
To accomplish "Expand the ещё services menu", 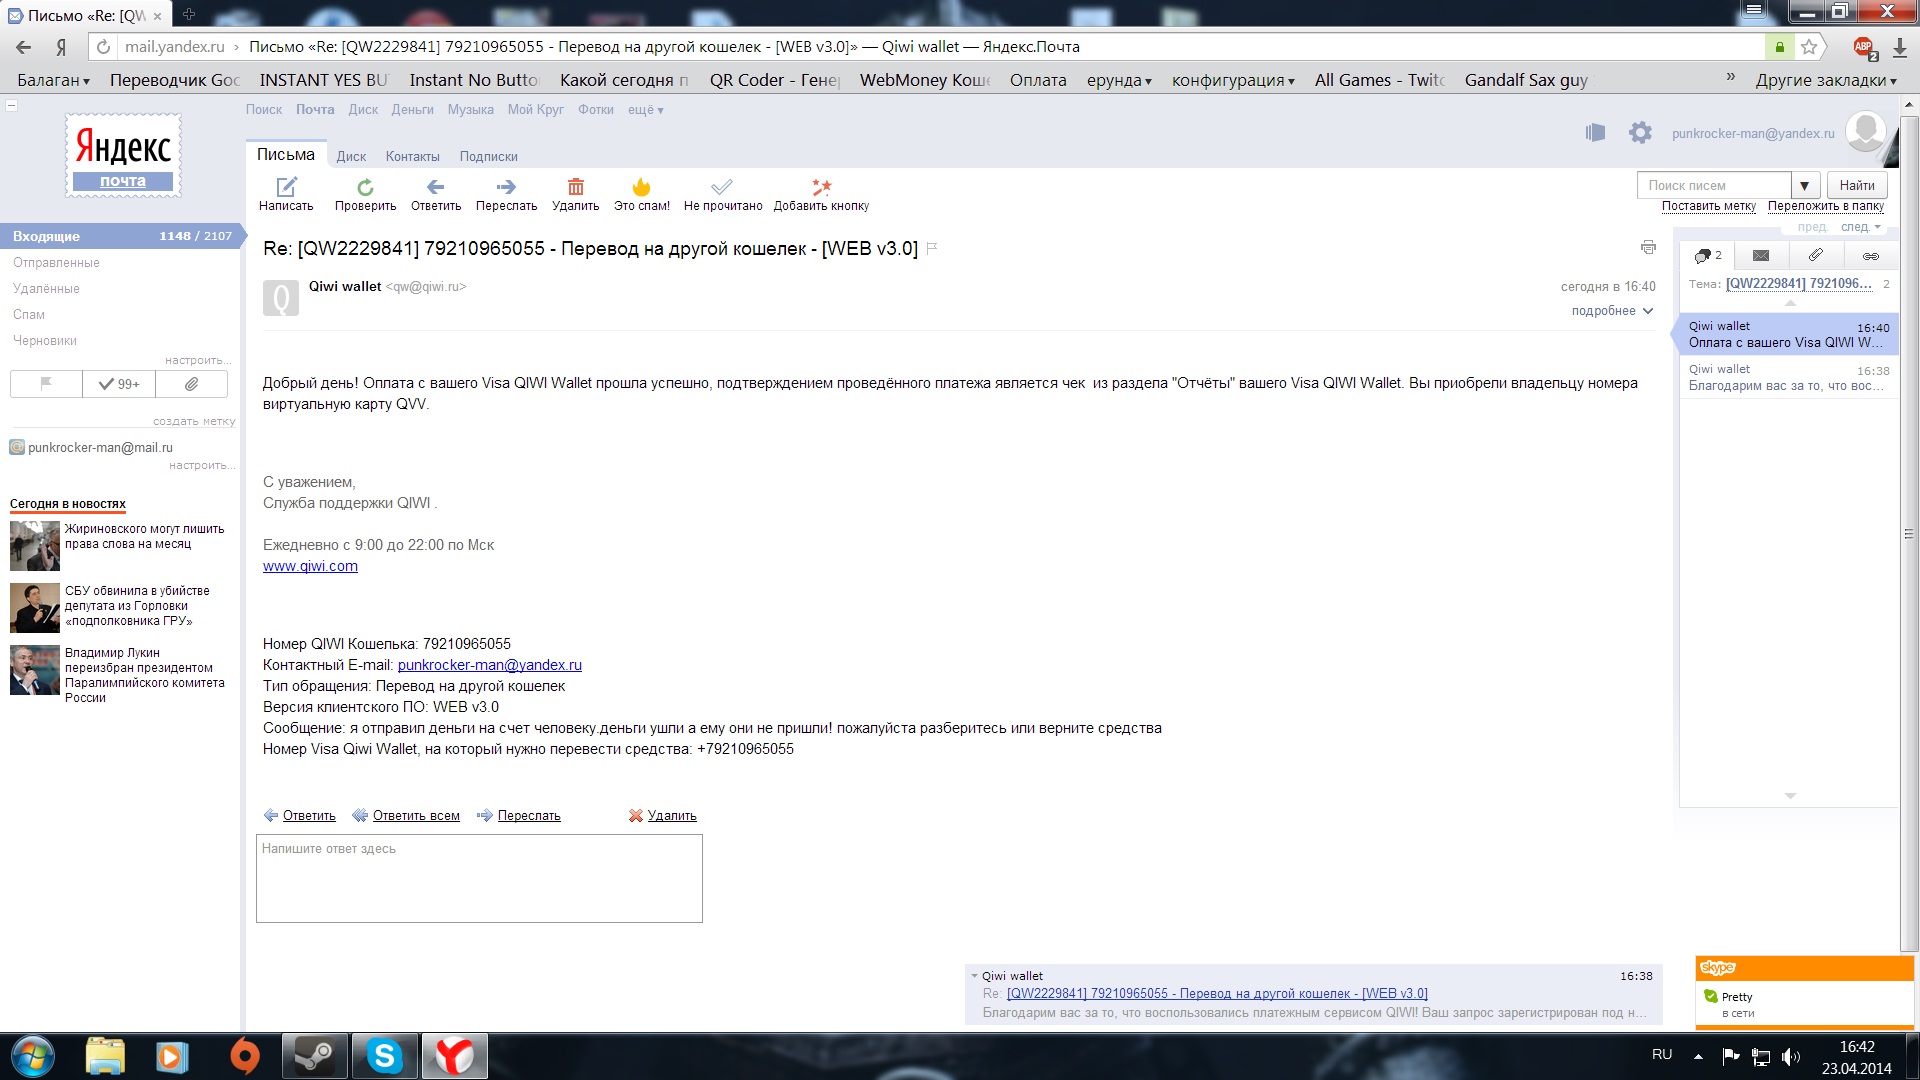I will 645,110.
